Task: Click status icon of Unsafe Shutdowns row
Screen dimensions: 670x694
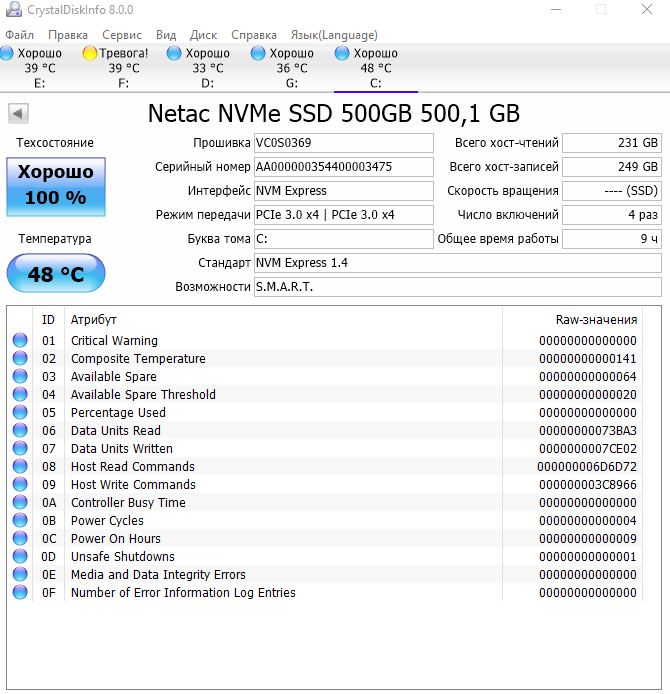Action: click(20, 556)
